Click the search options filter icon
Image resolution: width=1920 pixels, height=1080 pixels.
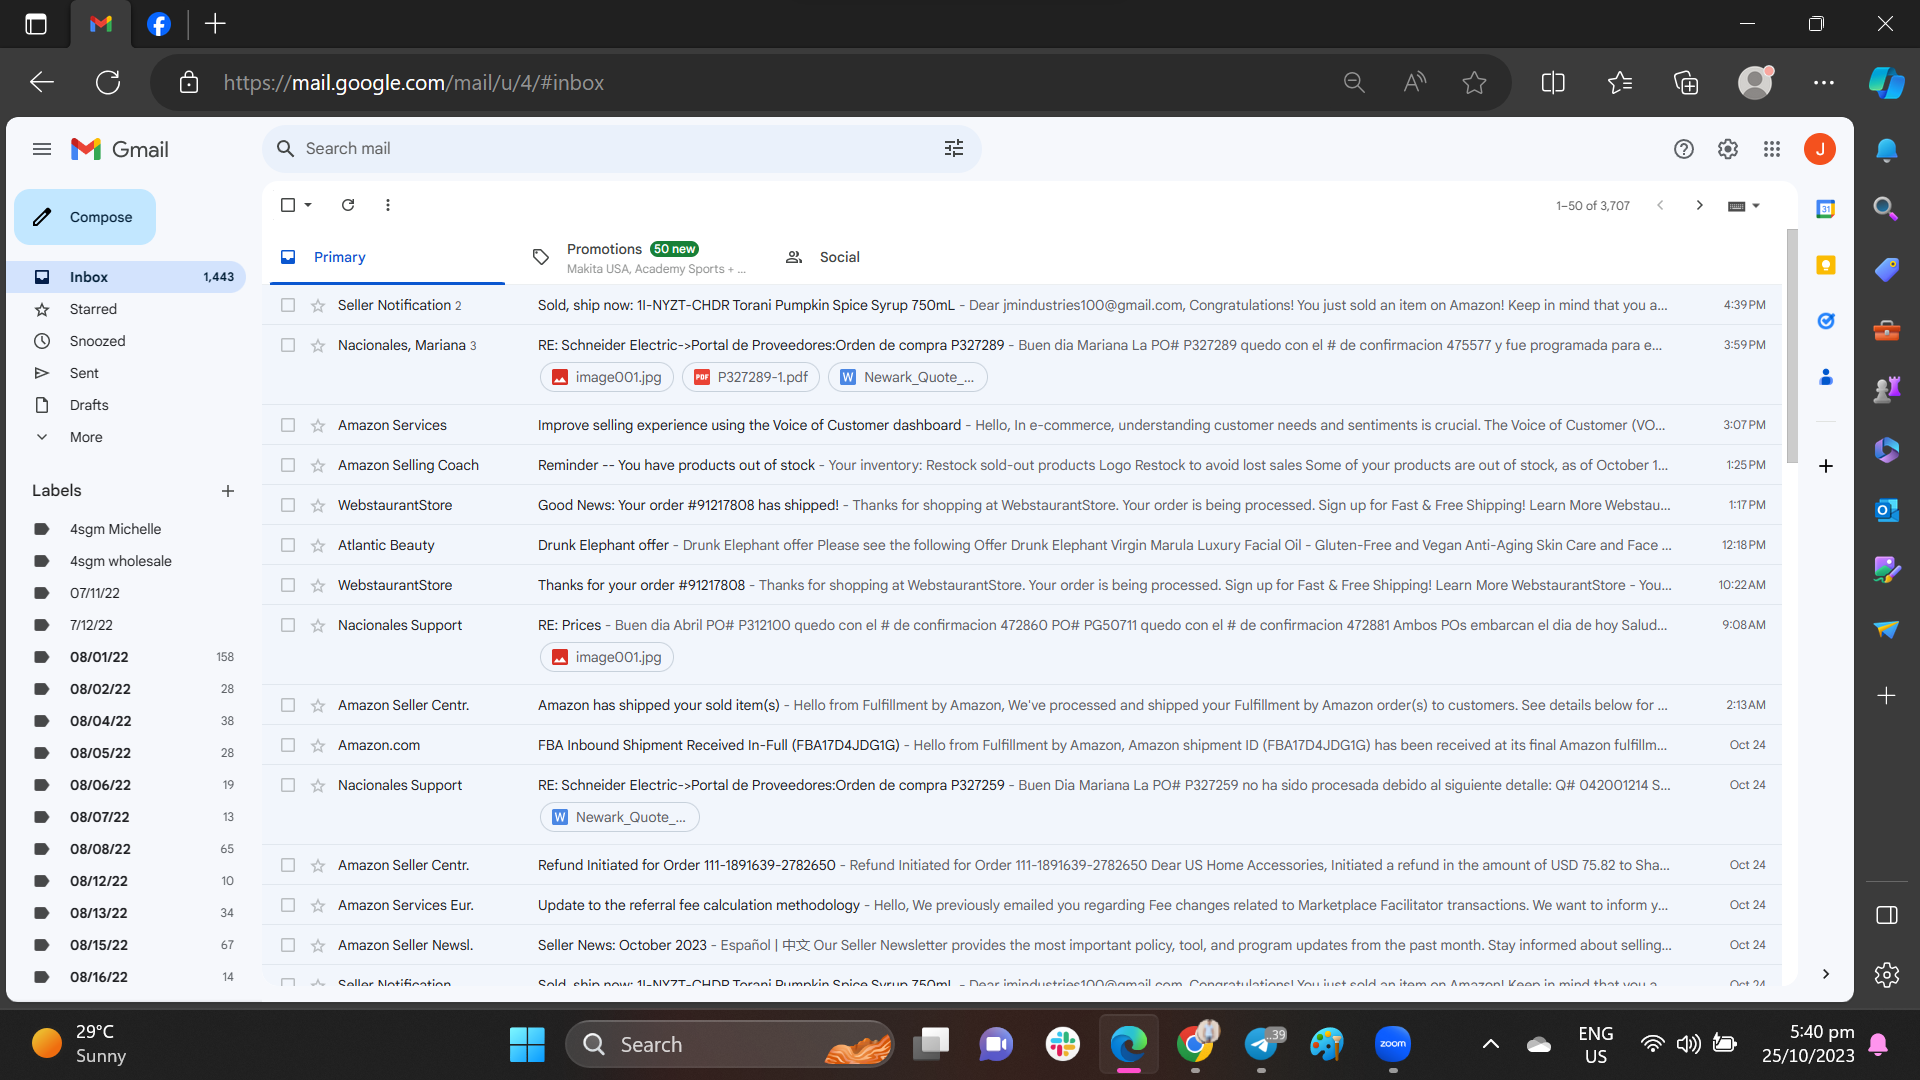point(953,149)
